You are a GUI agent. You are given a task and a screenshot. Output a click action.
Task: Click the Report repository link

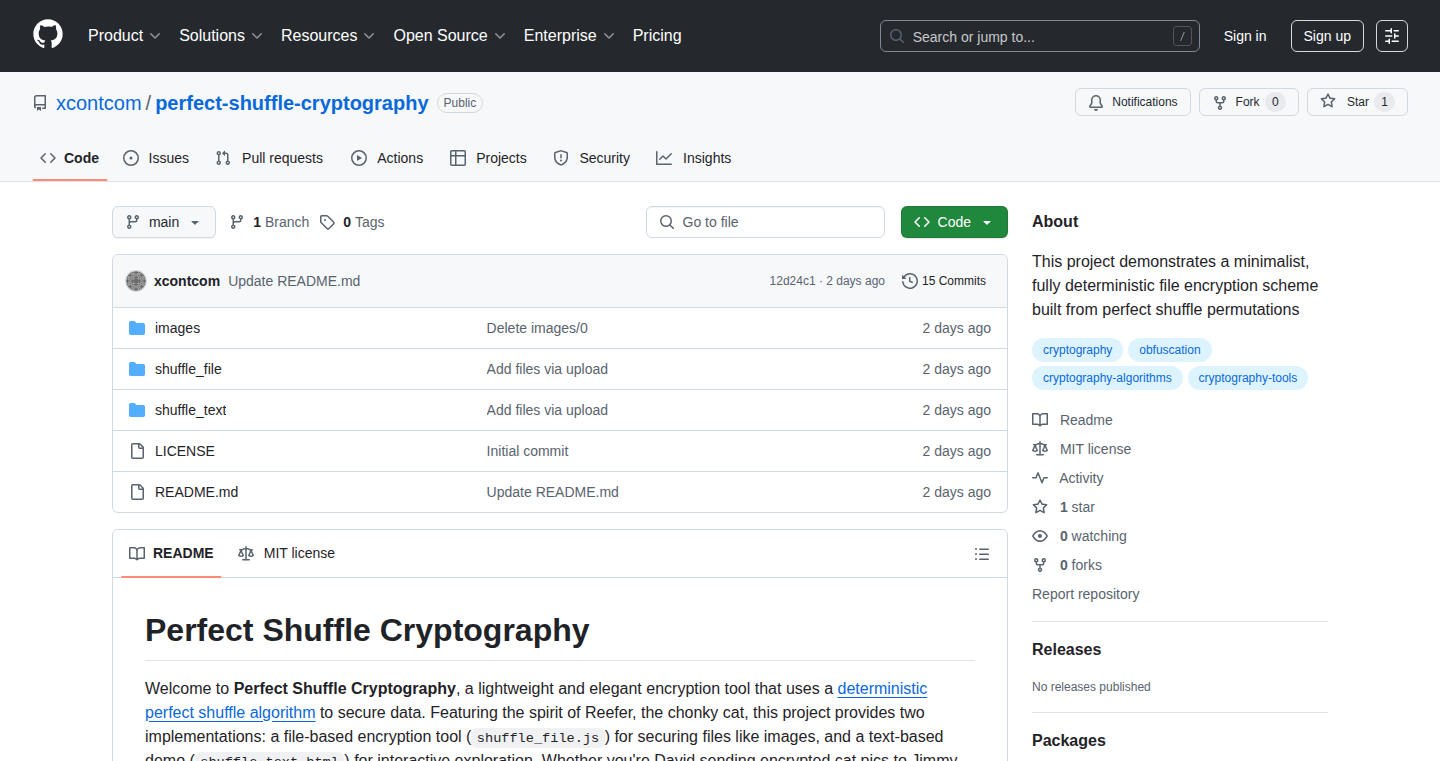pos(1086,594)
